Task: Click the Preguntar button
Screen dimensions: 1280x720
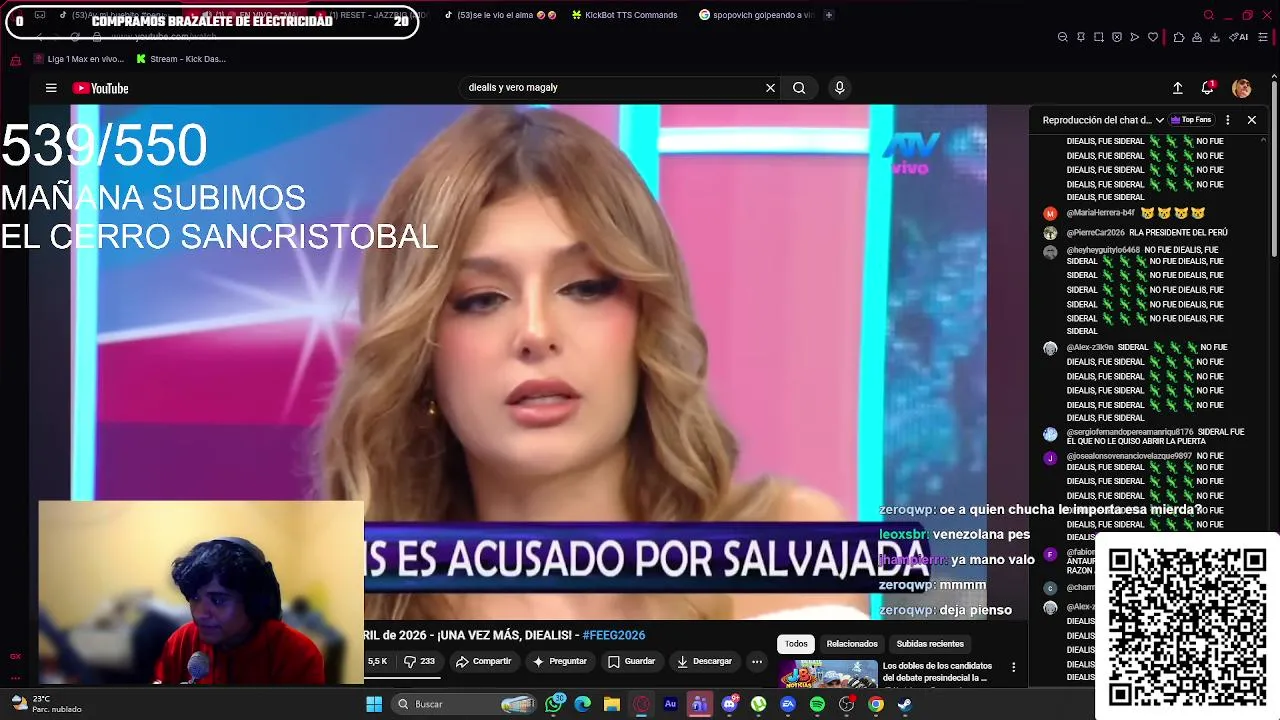Action: [560, 661]
